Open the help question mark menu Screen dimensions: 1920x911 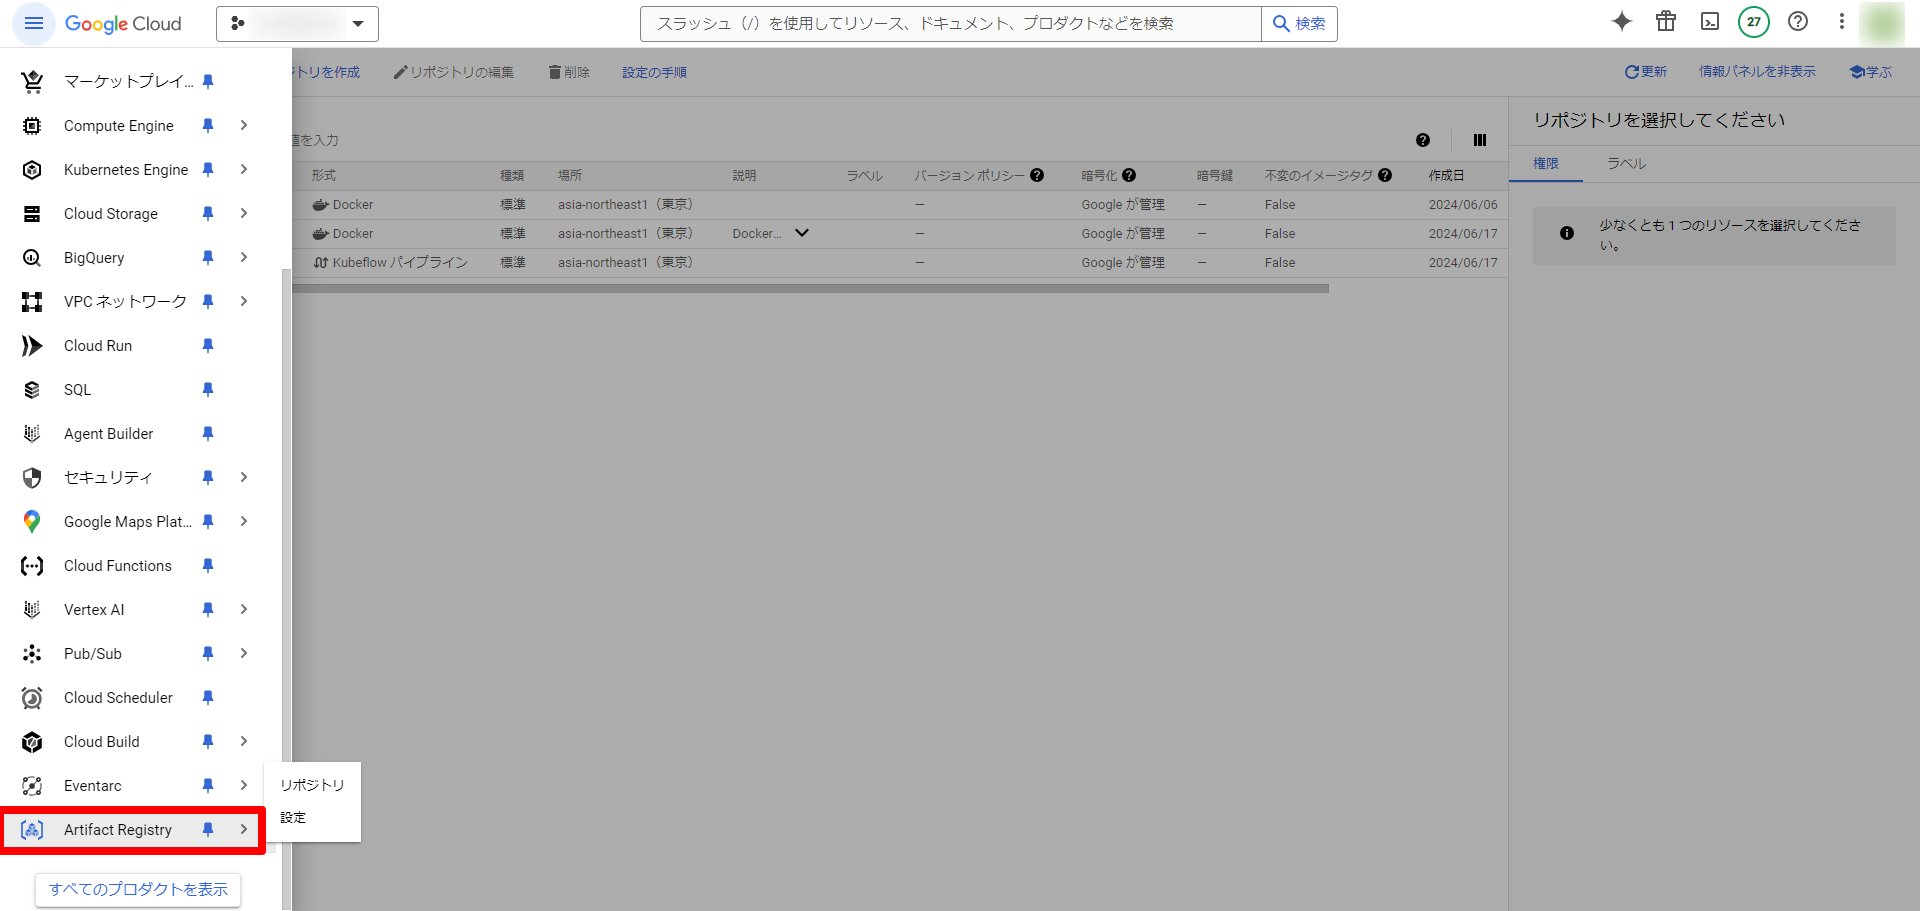[1797, 22]
